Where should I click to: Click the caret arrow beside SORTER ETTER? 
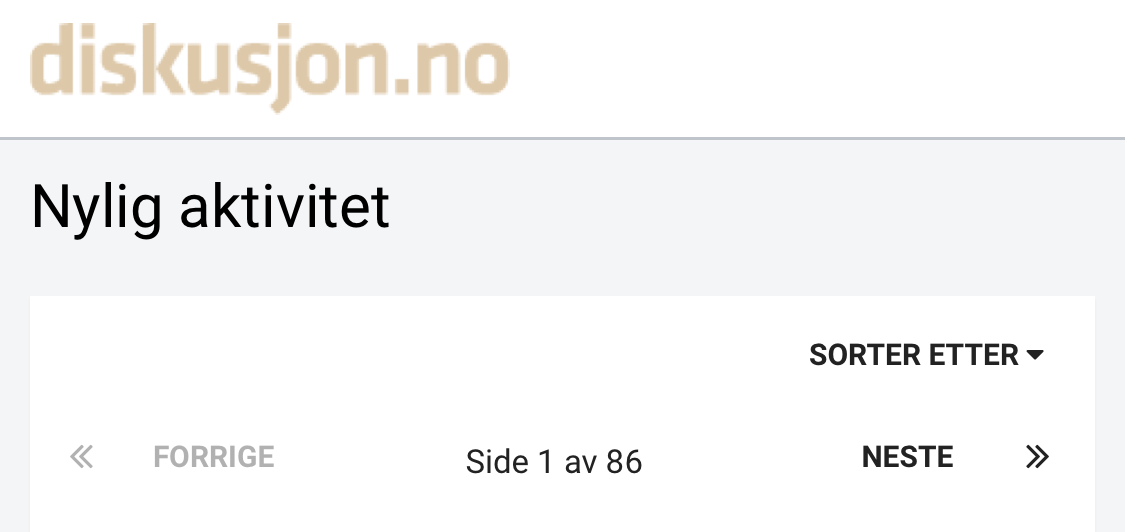1035,355
